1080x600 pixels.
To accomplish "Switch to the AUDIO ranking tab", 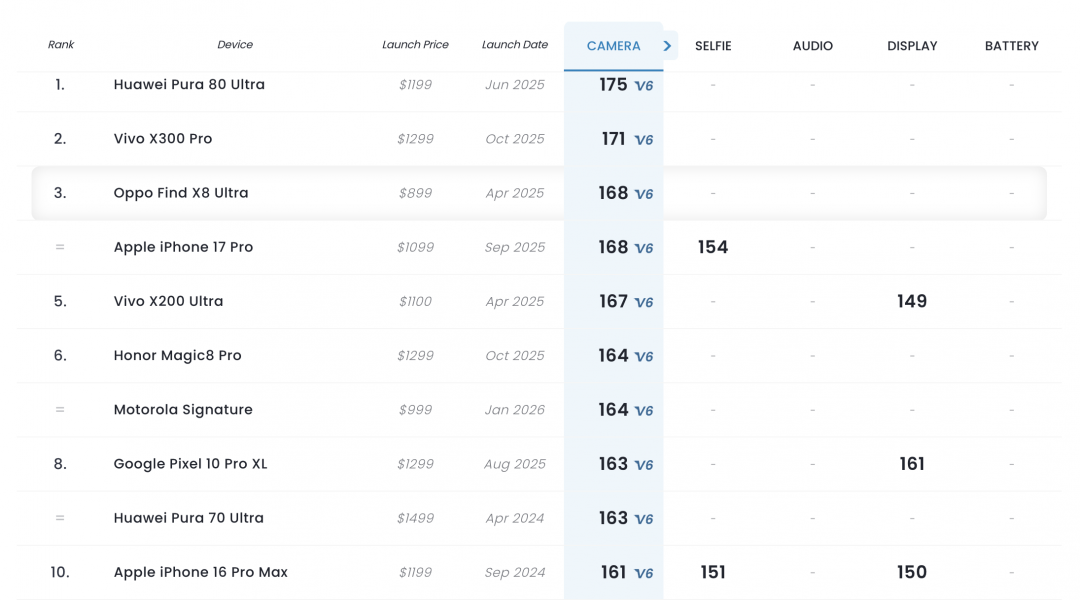I will [813, 46].
